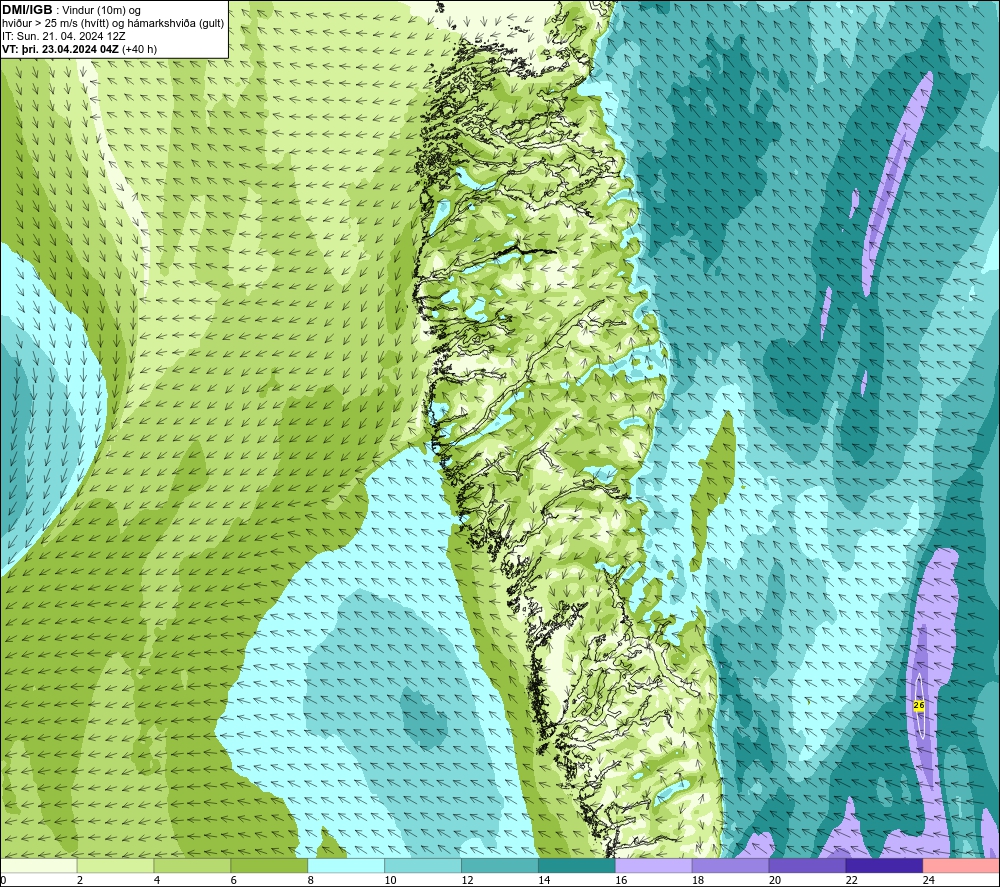Select the 16–18 m/s light purple swatch
Viewport: 1000px width, 887px height.
point(654,866)
